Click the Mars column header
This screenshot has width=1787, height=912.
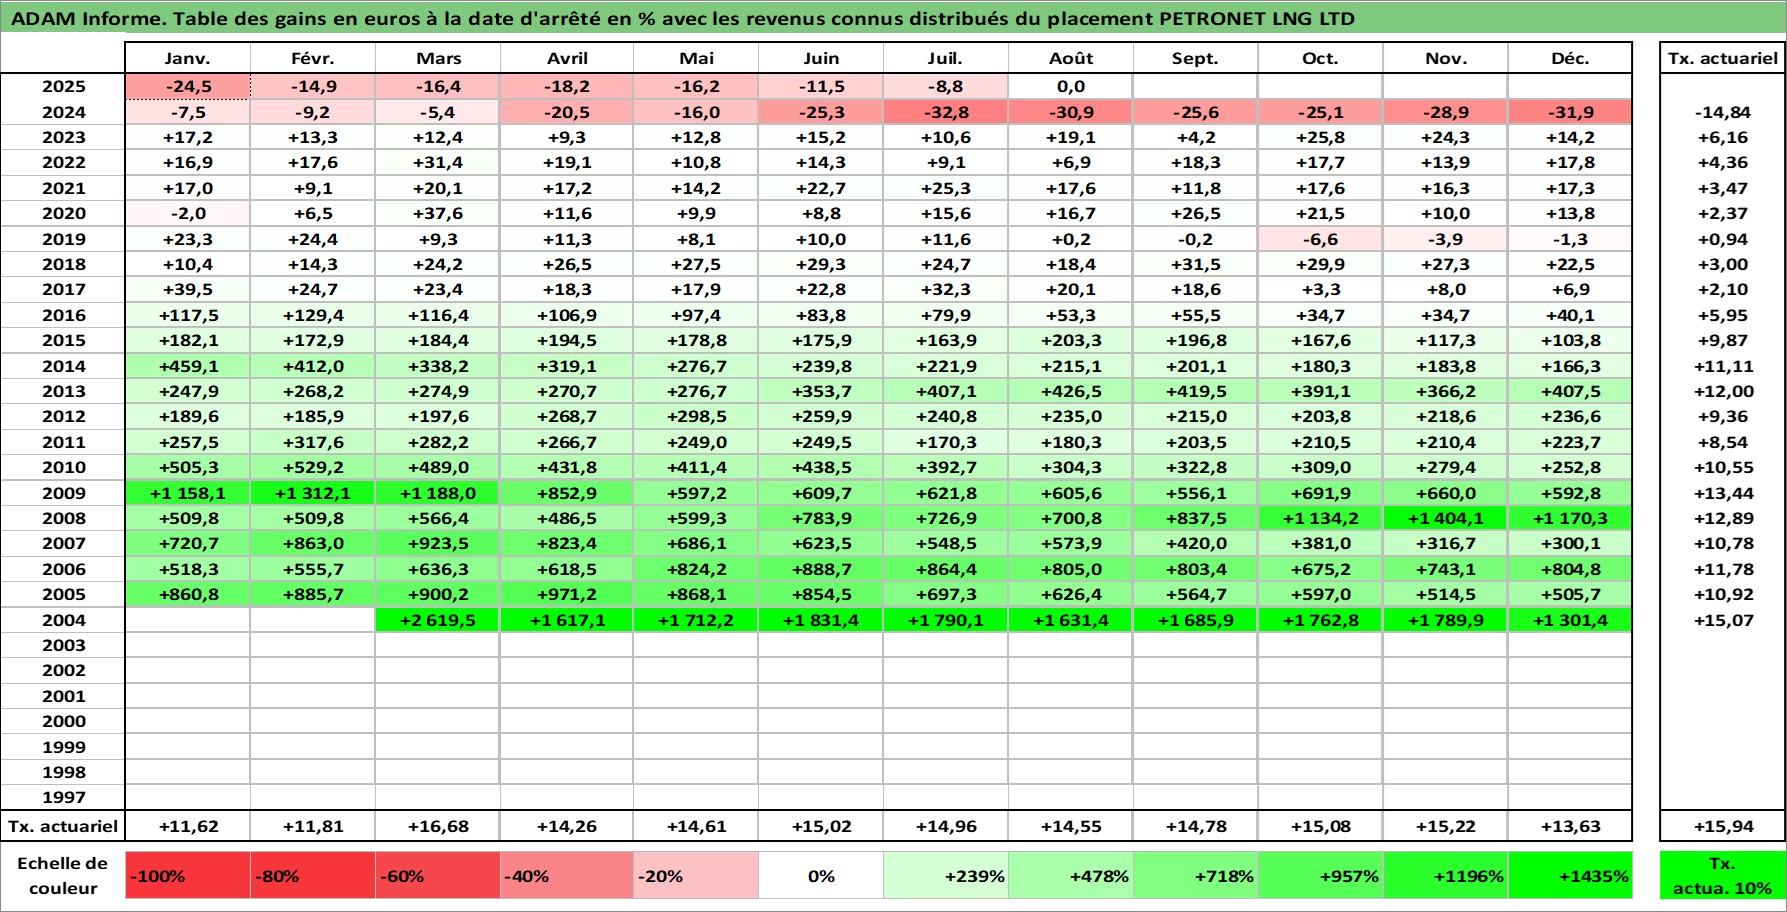click(x=438, y=58)
